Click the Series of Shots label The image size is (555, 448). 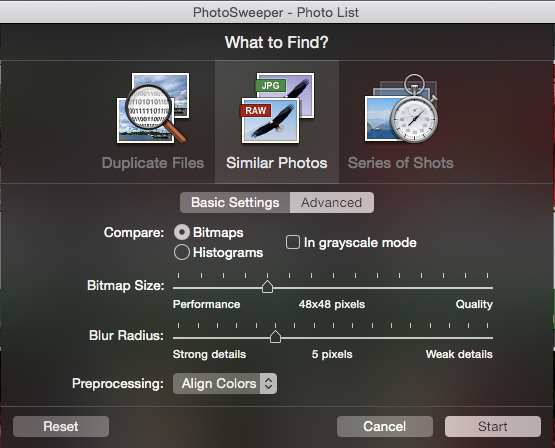tap(401, 163)
